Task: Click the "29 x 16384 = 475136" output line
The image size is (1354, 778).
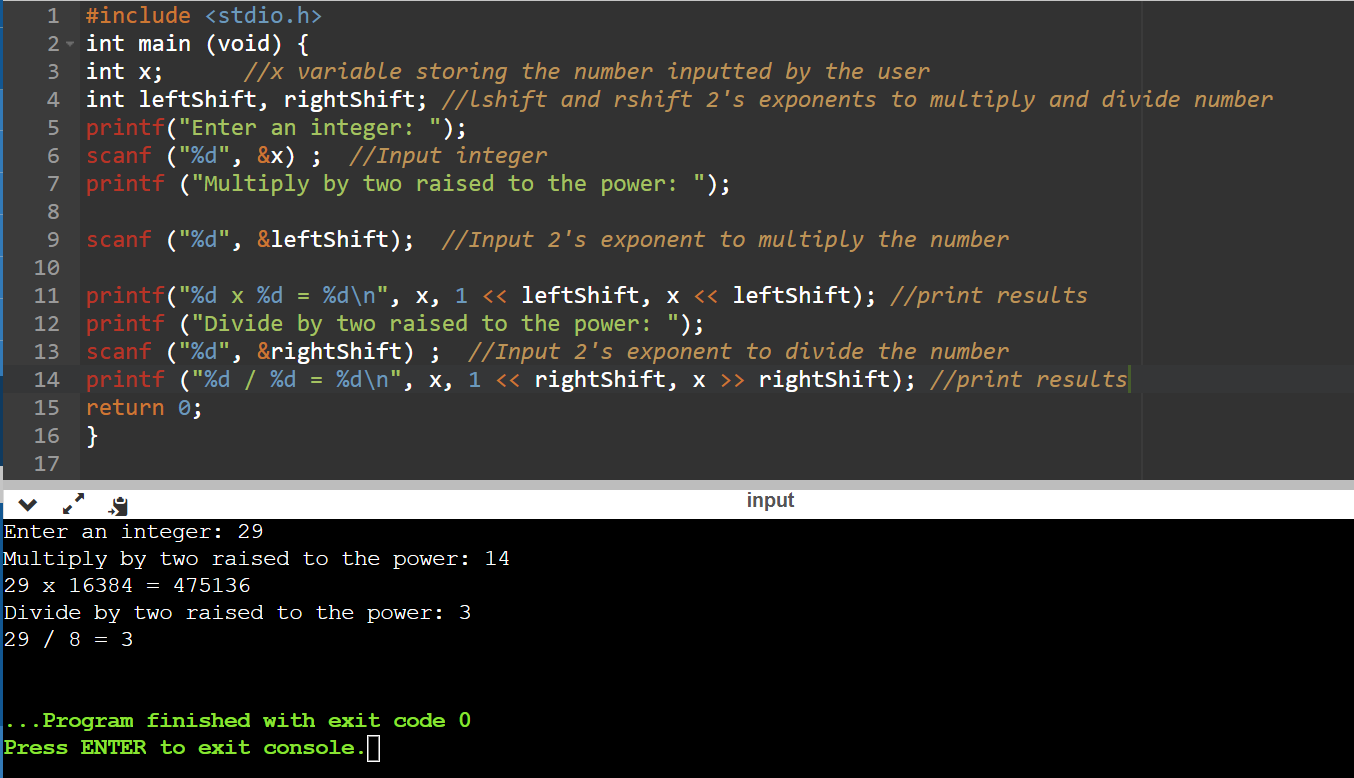Action: 127,585
